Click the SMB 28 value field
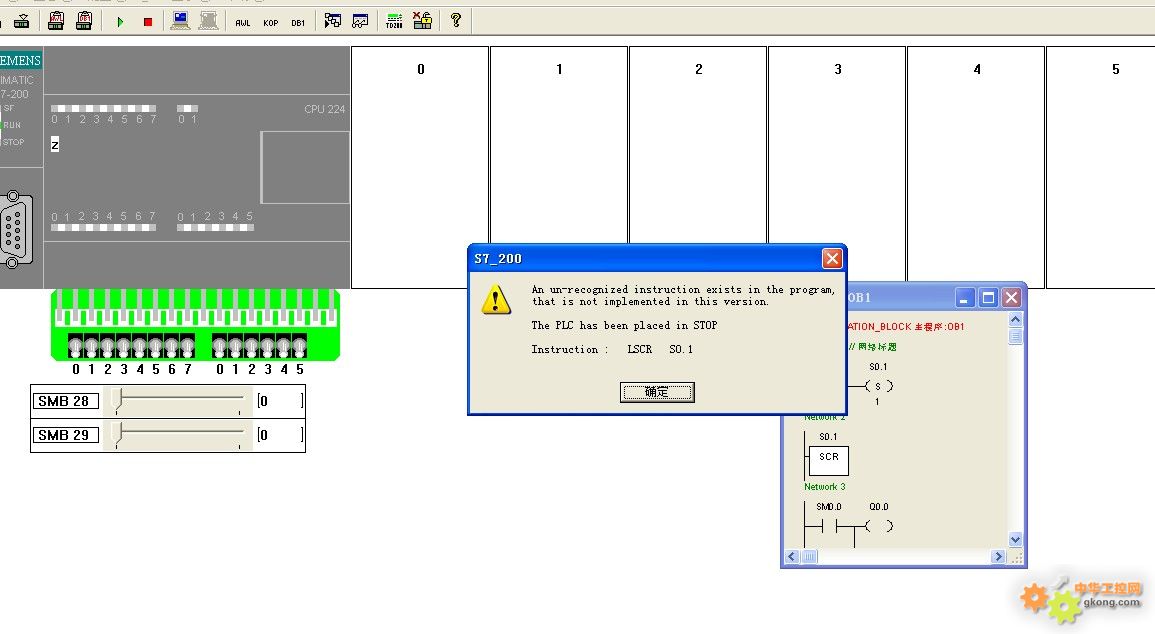The width and height of the screenshot is (1155, 634). (280, 401)
